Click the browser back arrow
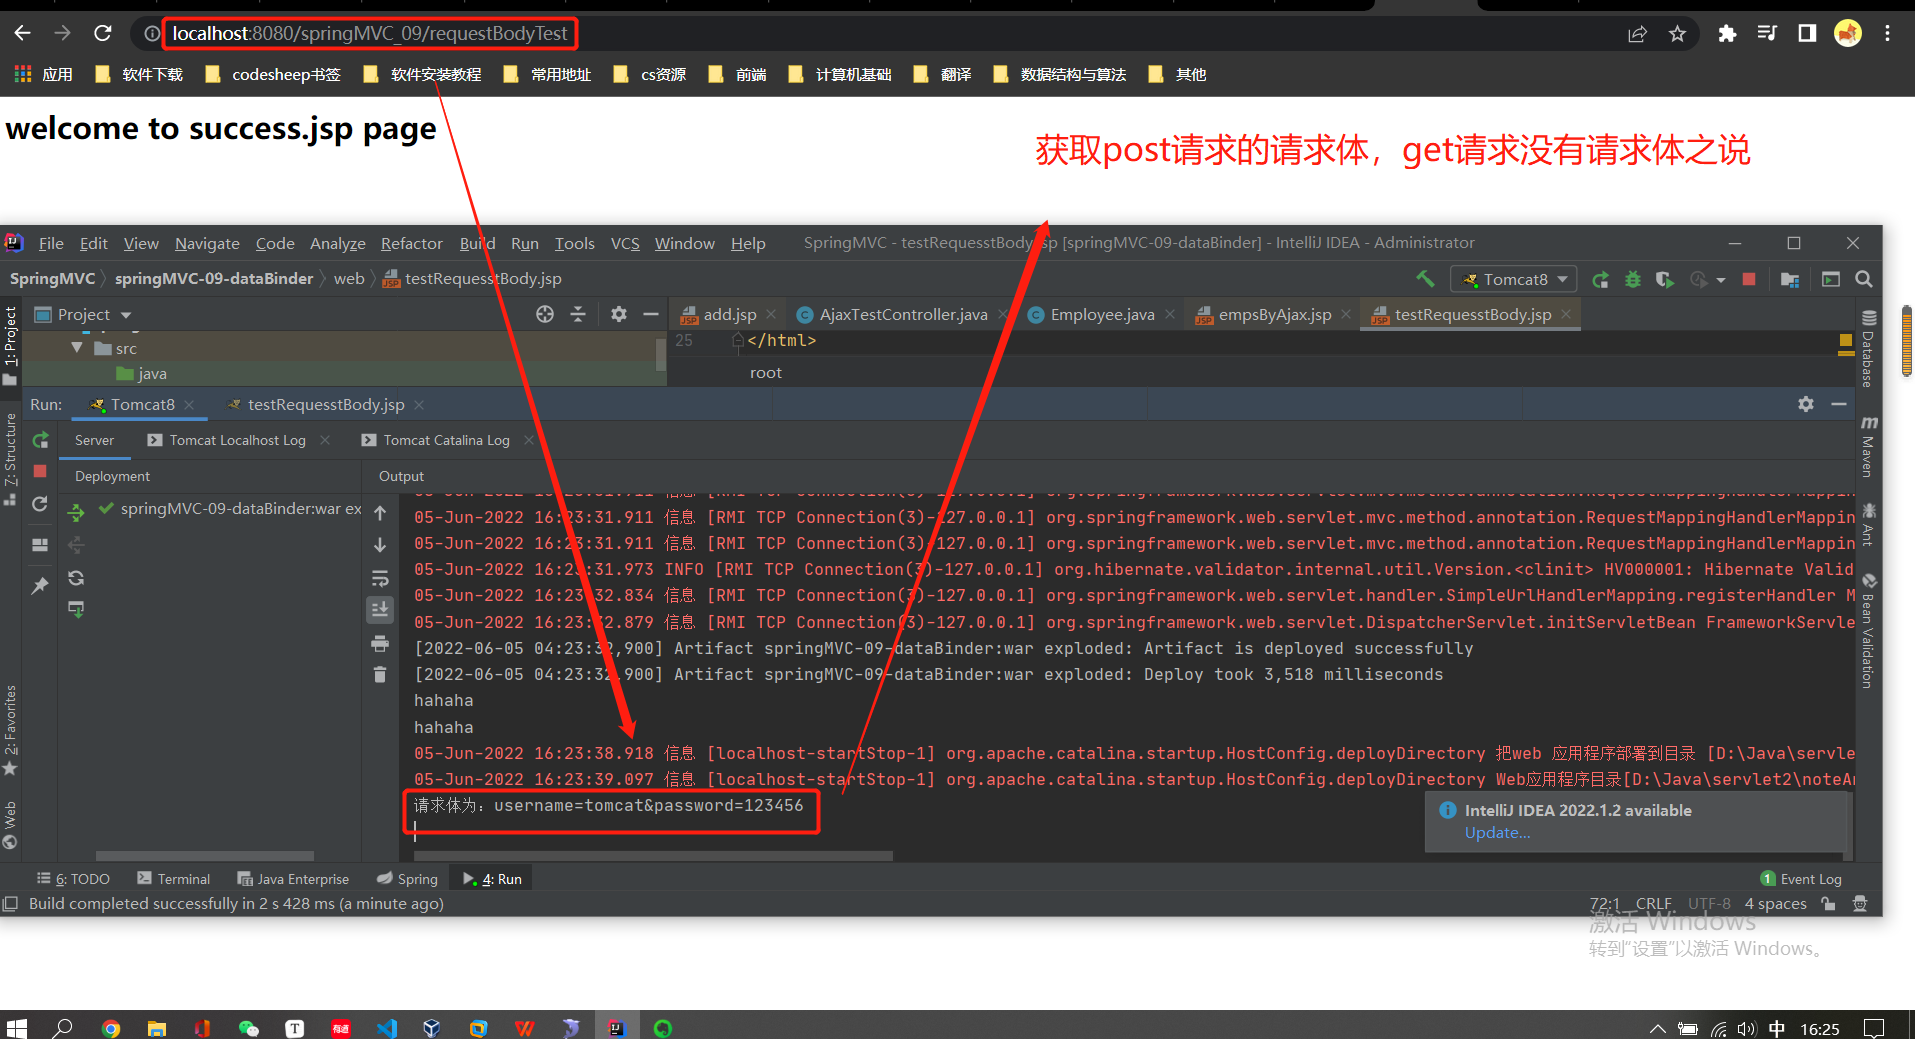1915x1039 pixels. 22,33
